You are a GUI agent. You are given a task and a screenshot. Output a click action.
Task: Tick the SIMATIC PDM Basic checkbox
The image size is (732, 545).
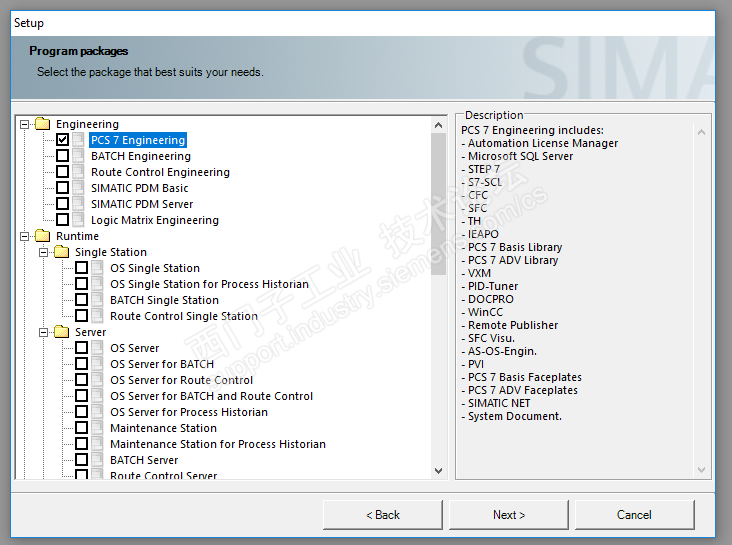(63, 188)
